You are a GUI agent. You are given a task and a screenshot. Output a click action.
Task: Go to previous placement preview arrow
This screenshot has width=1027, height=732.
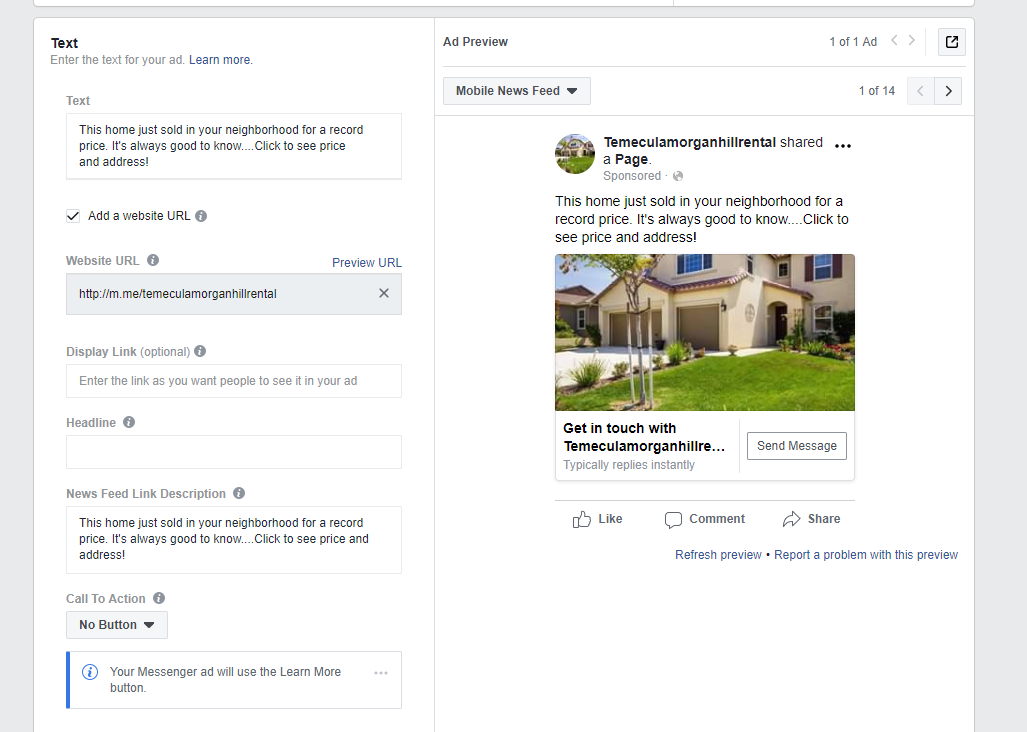click(x=920, y=91)
